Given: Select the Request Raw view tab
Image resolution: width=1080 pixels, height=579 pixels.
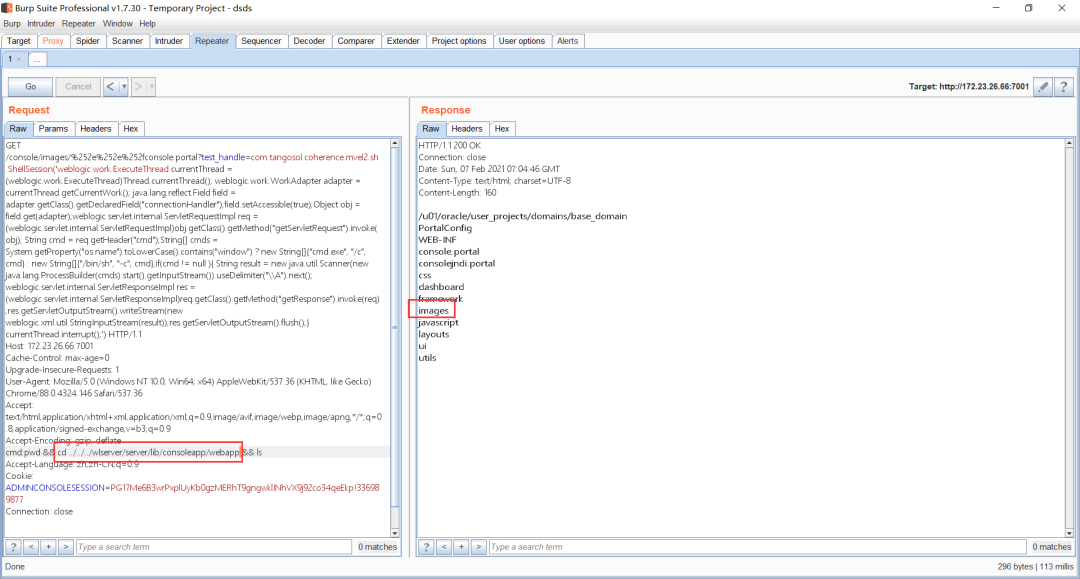Looking at the screenshot, I should tap(18, 129).
